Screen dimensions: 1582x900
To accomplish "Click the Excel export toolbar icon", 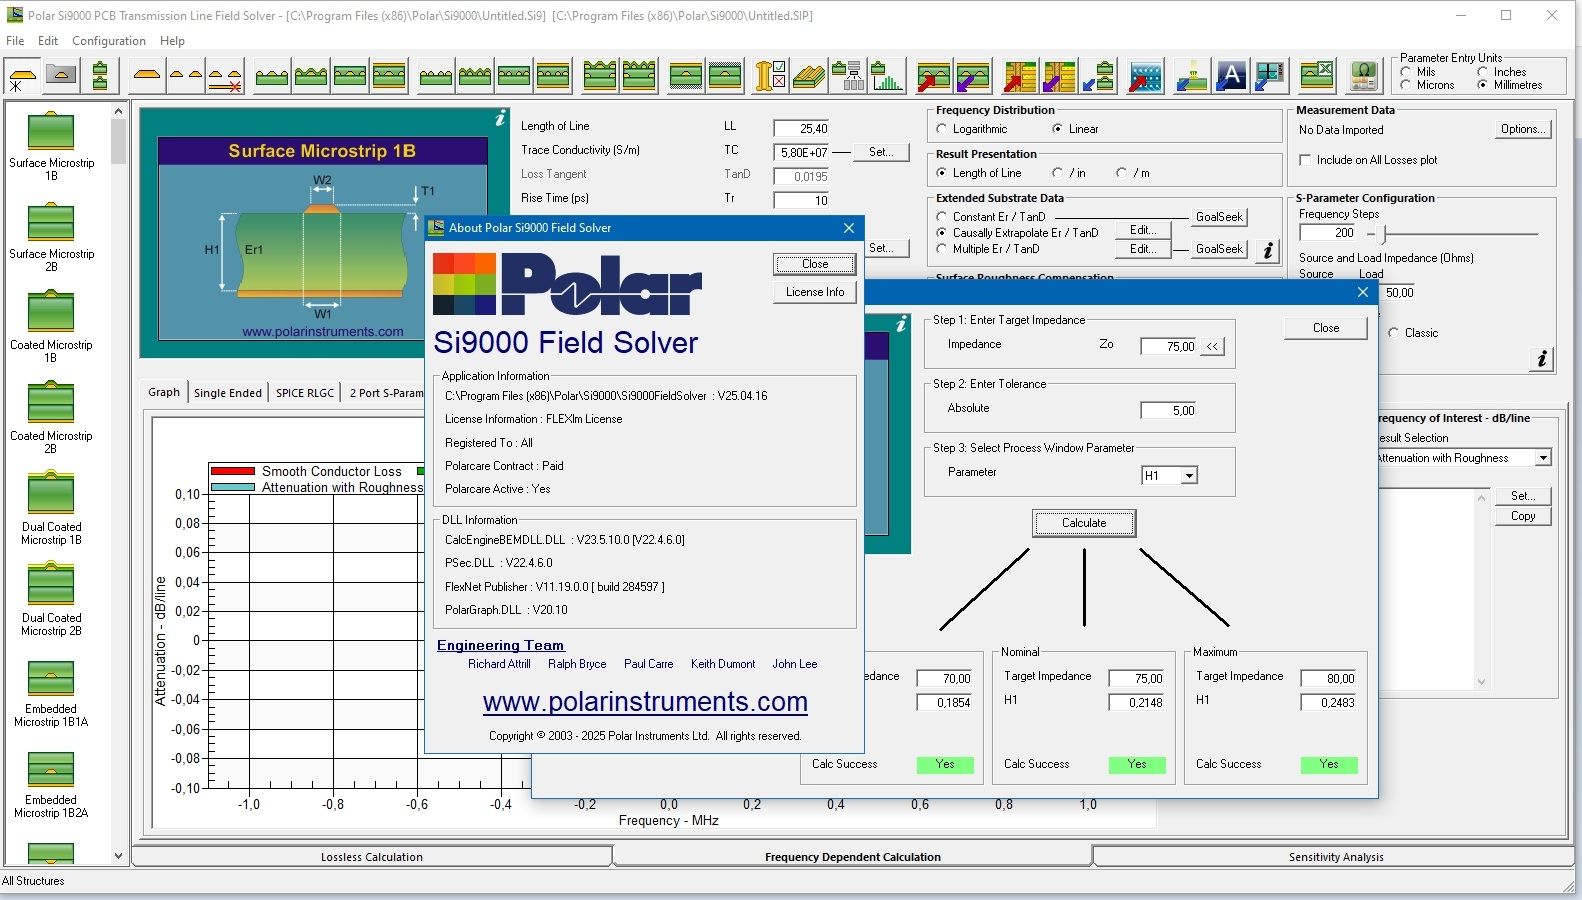I will coord(1317,76).
